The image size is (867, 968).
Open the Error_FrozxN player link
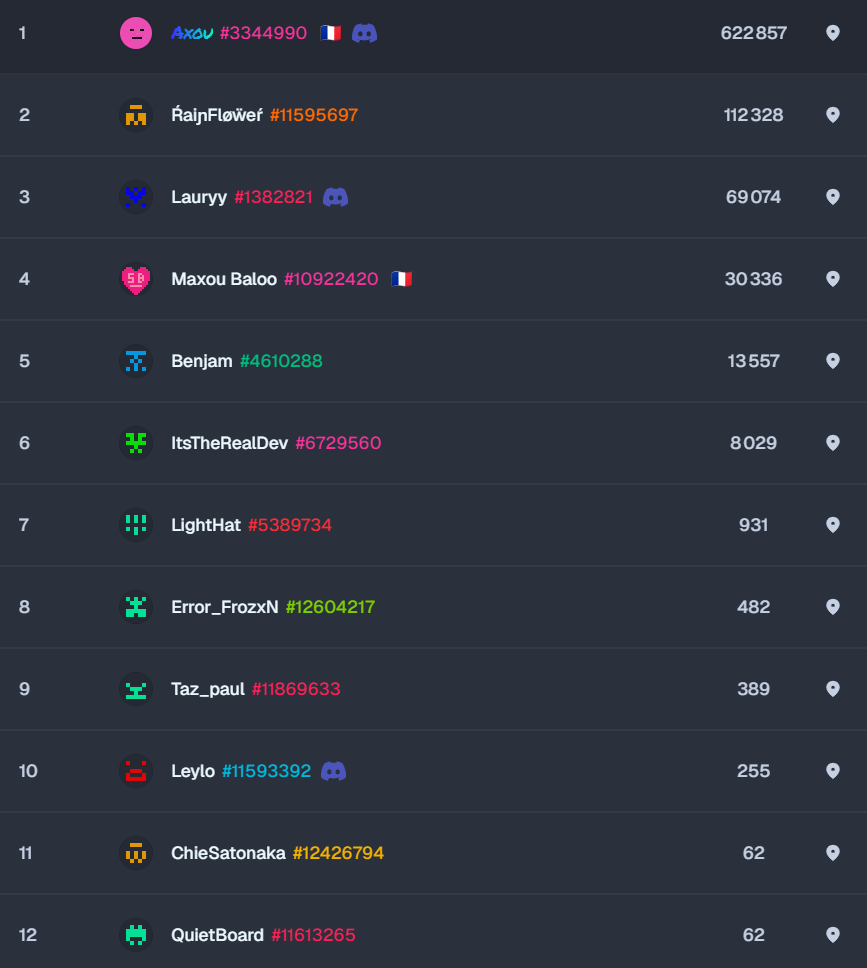pyautogui.click(x=224, y=607)
